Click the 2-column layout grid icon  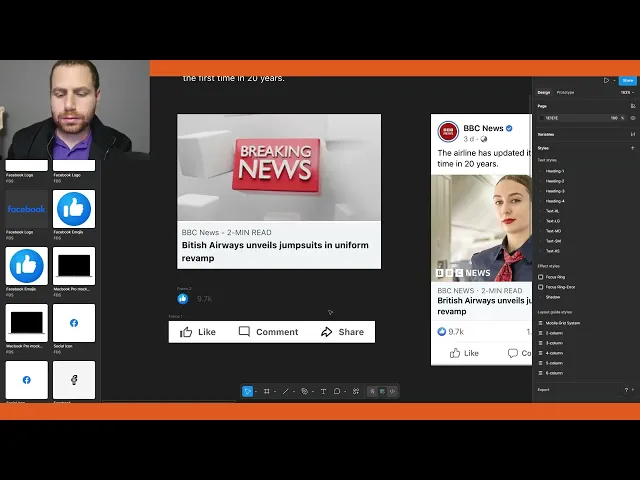541,333
